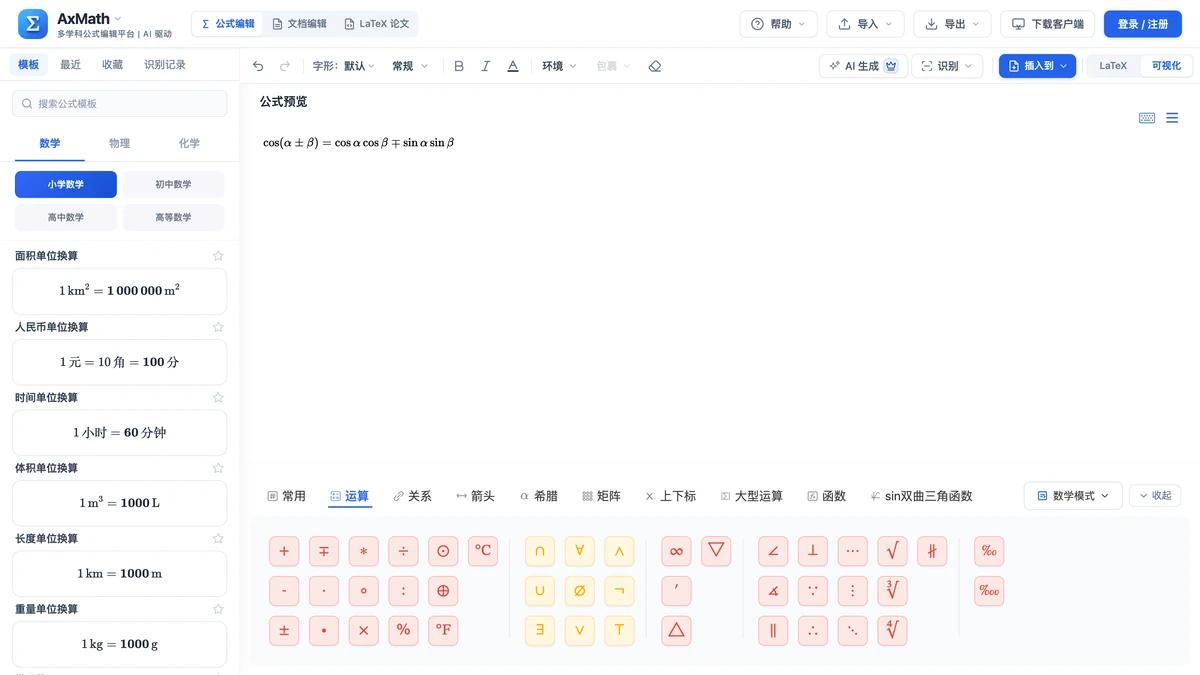Insert the perpendicular ⊥ symbol
The image size is (1200, 675).
point(813,551)
